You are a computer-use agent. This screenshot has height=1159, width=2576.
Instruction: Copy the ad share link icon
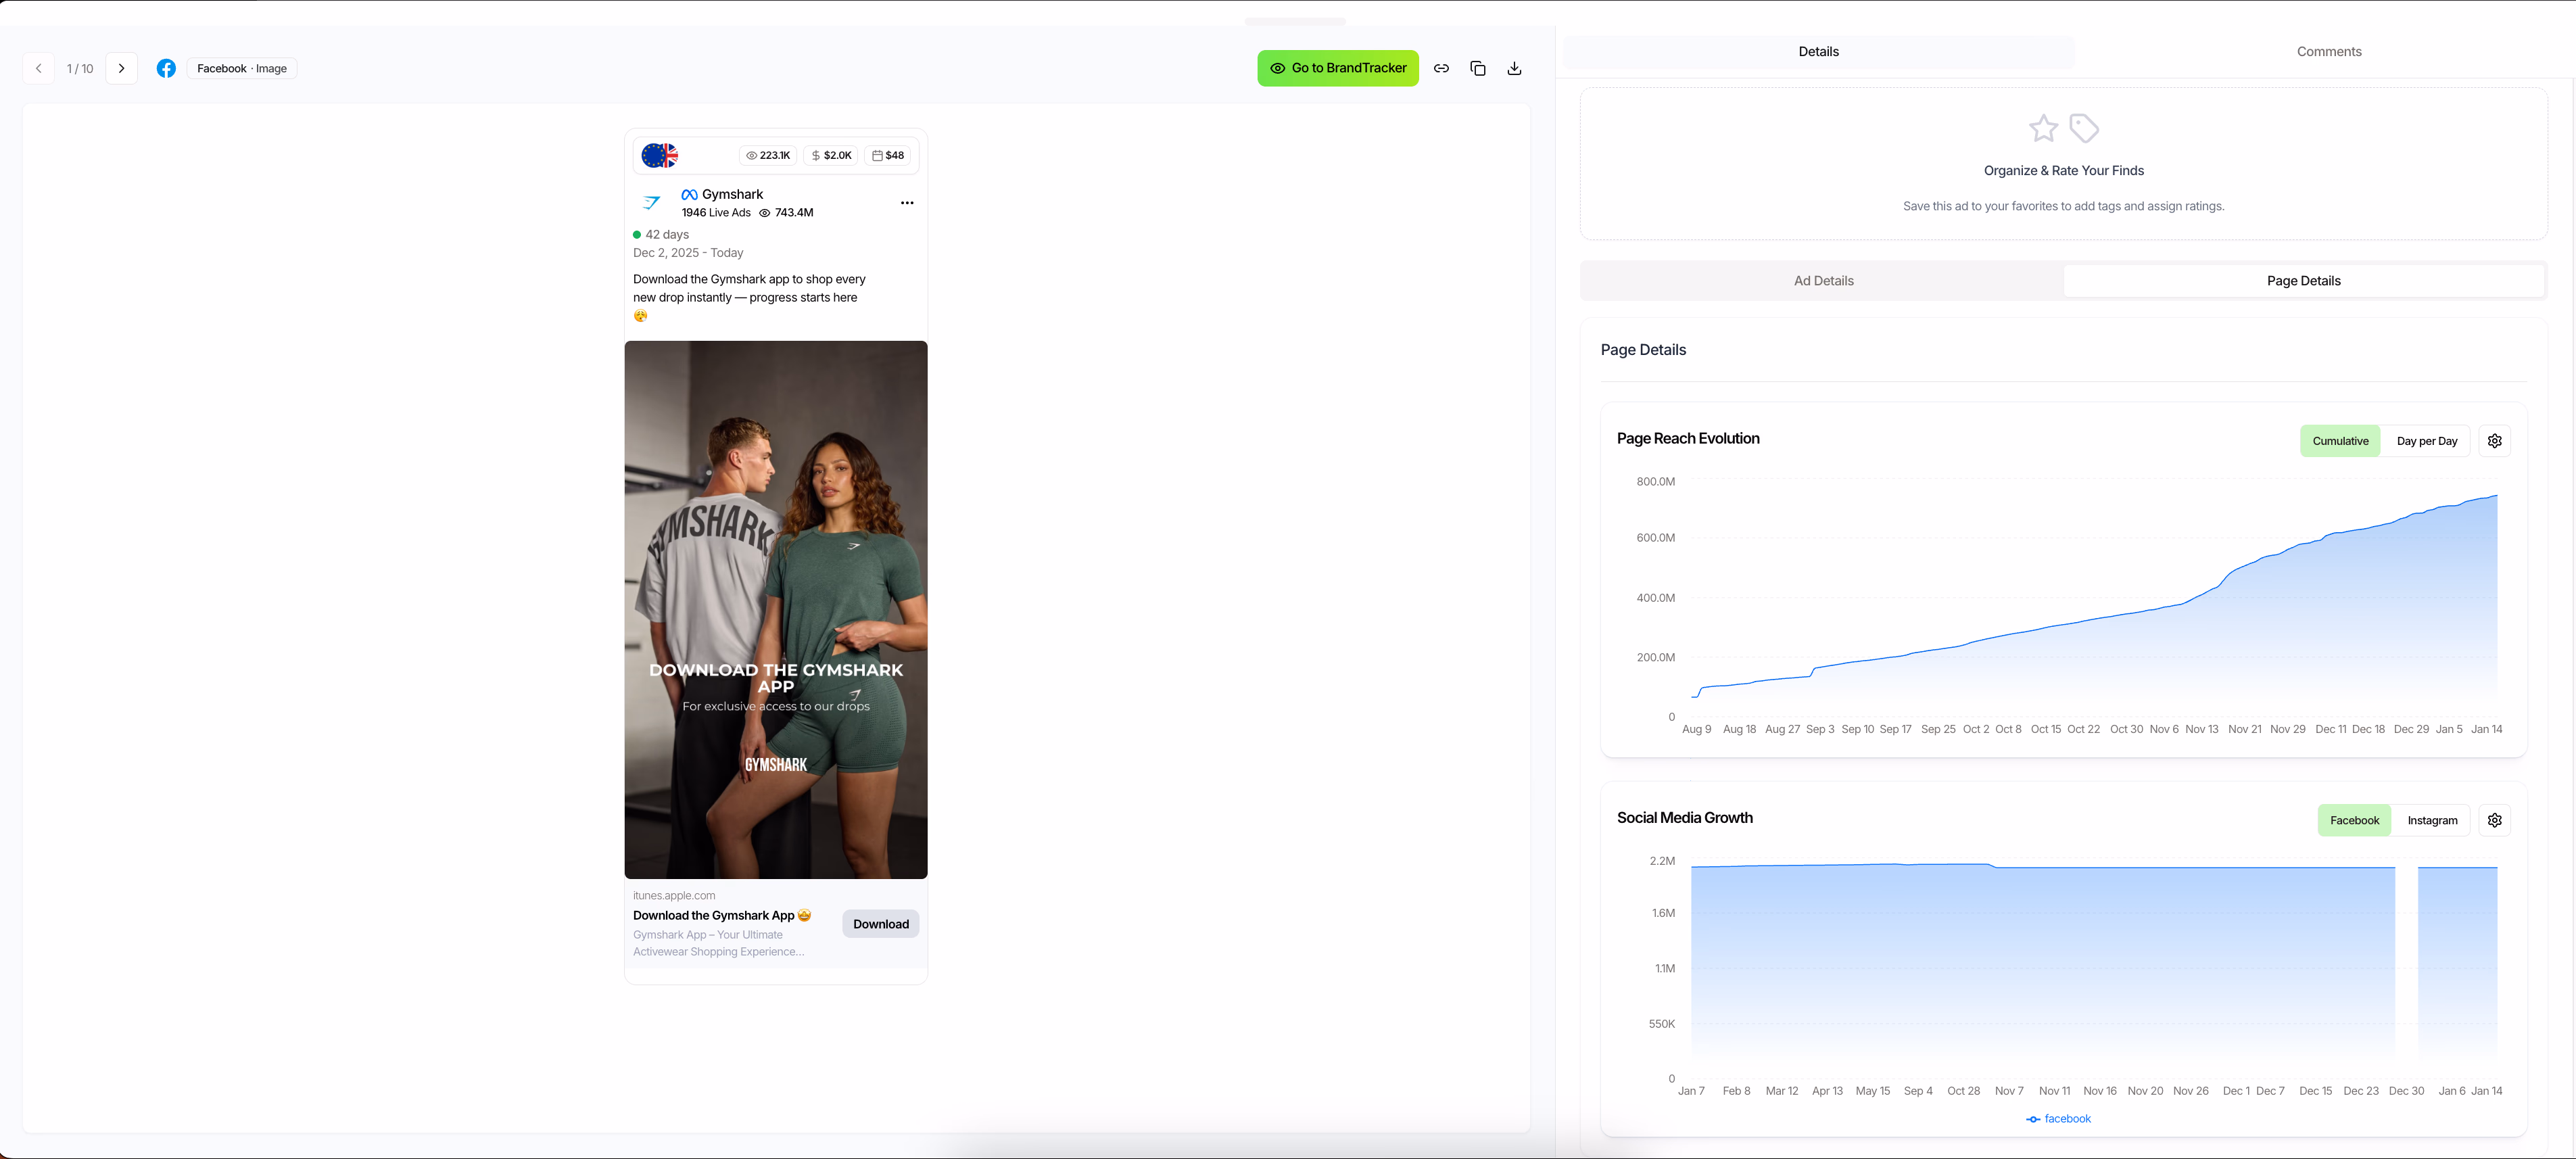coord(1442,68)
